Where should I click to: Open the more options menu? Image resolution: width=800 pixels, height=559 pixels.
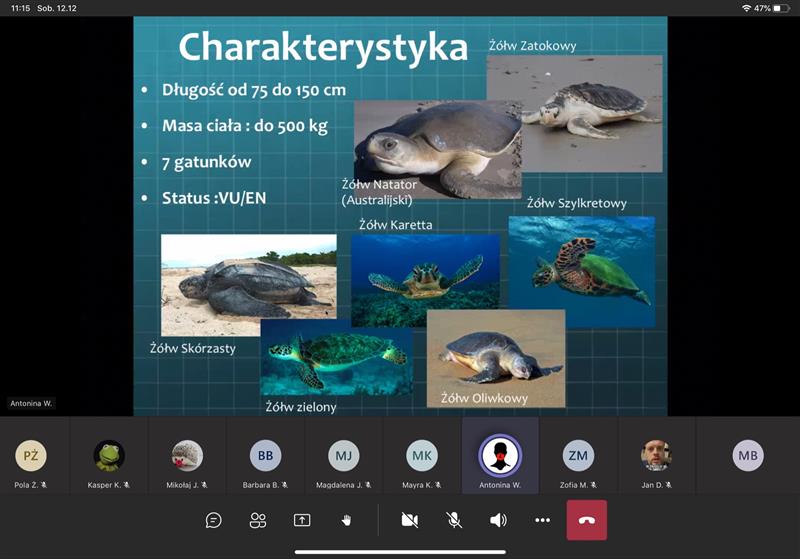542,520
